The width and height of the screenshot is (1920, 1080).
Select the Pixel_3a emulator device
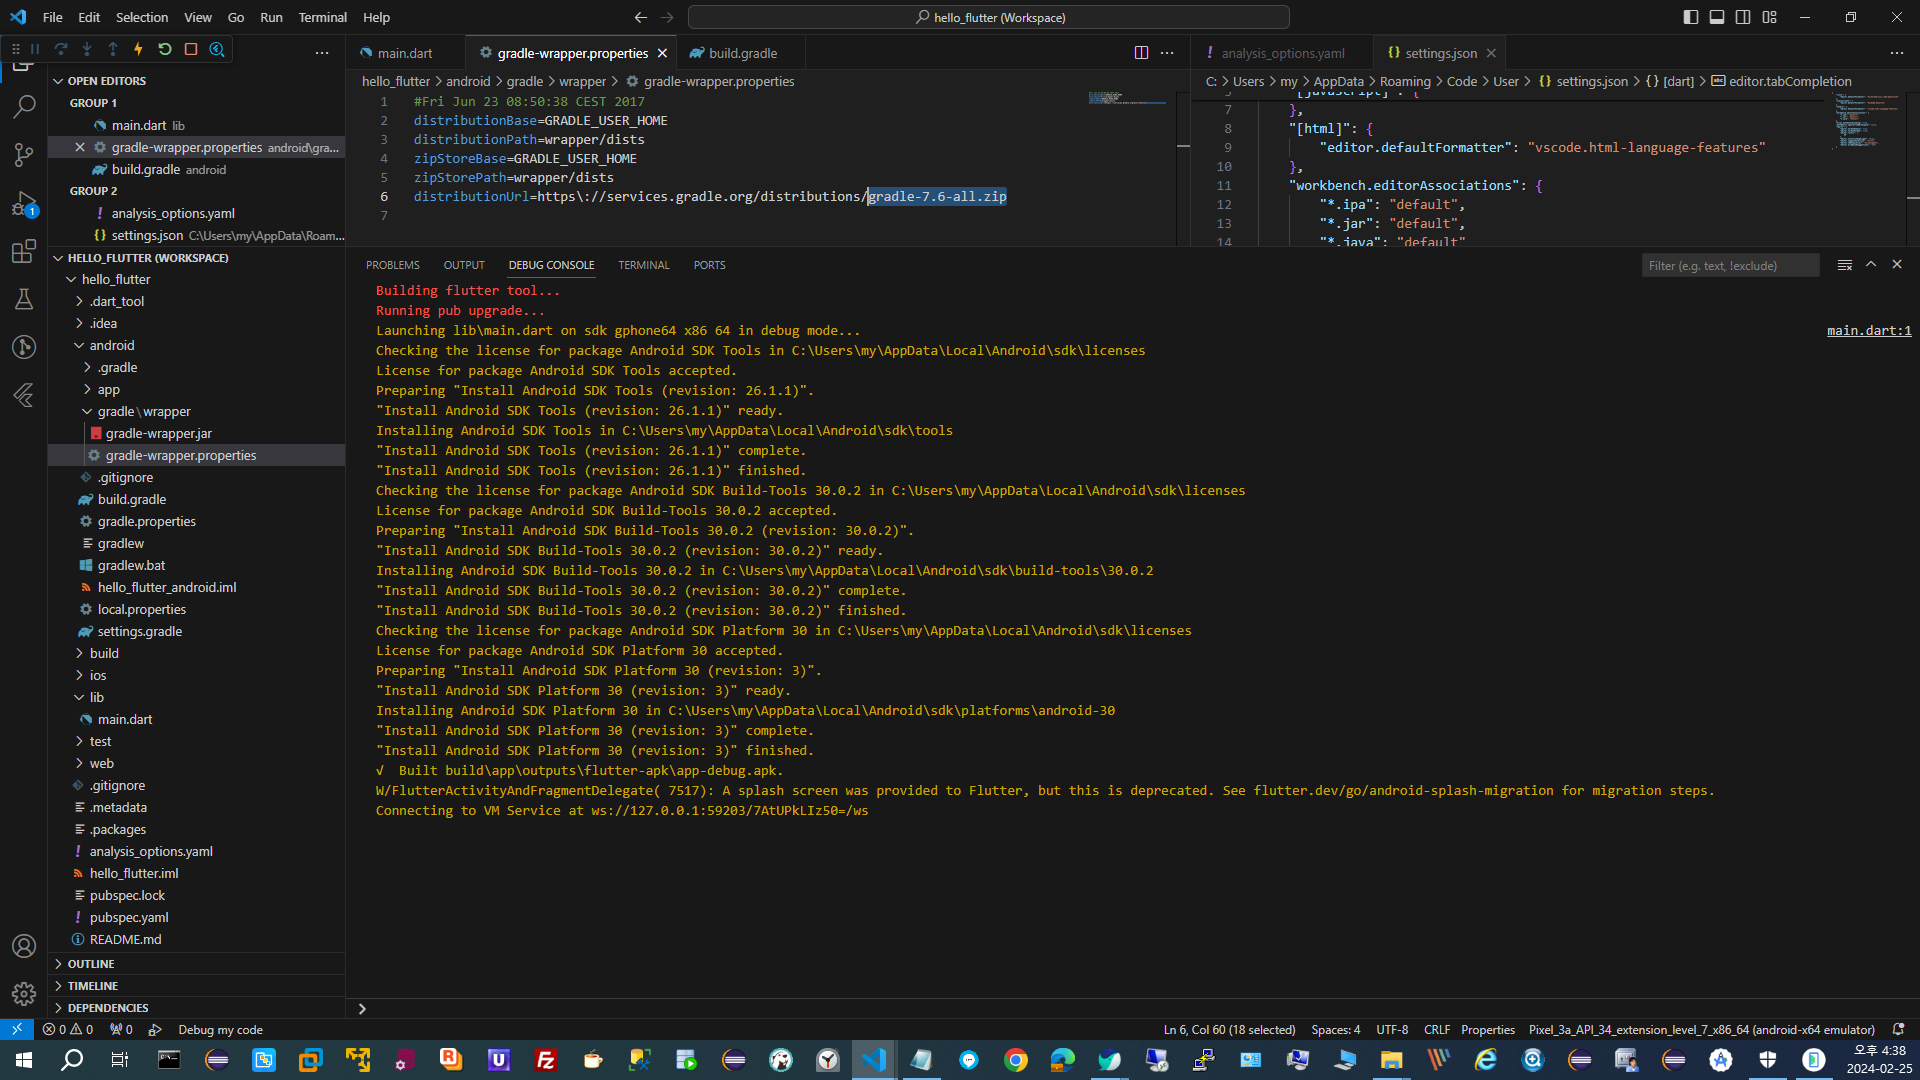1701,1030
